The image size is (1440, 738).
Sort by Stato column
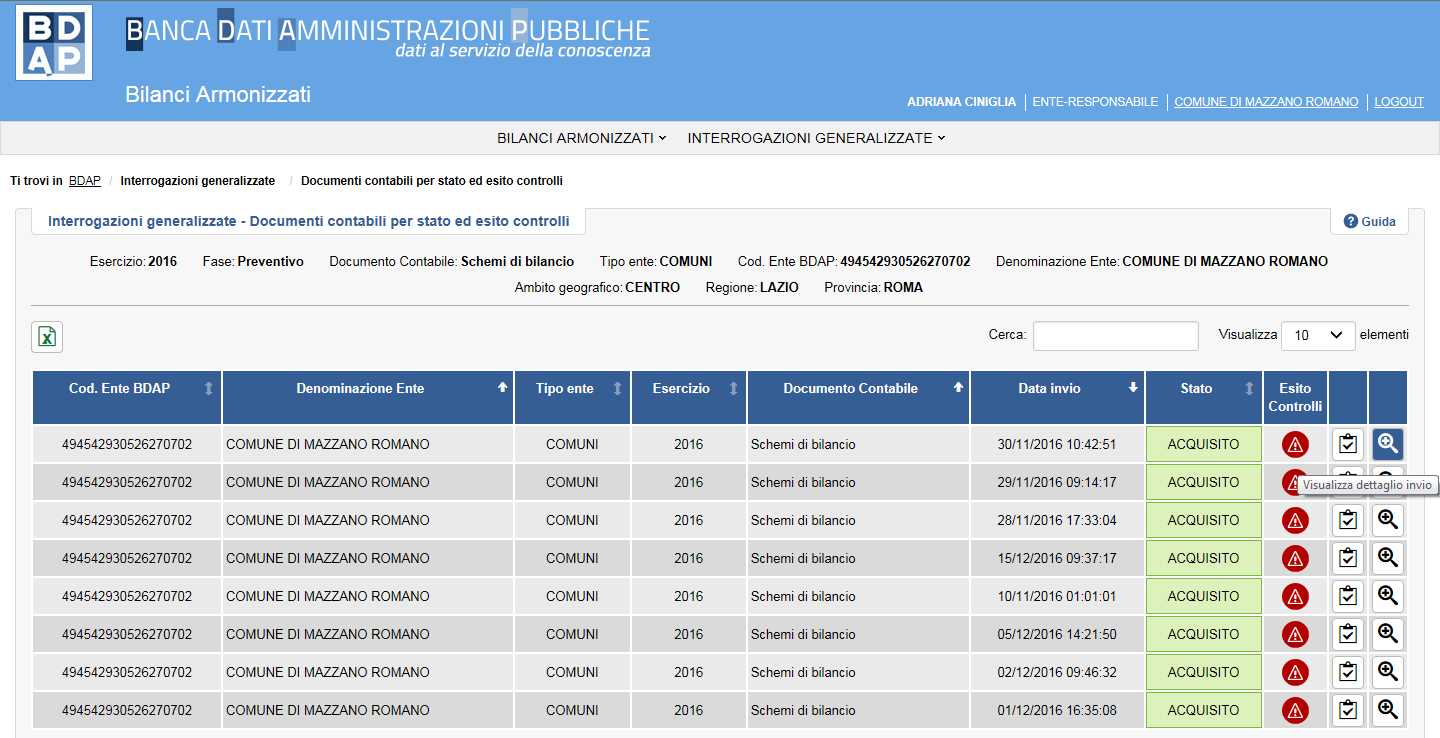[x=1204, y=397]
